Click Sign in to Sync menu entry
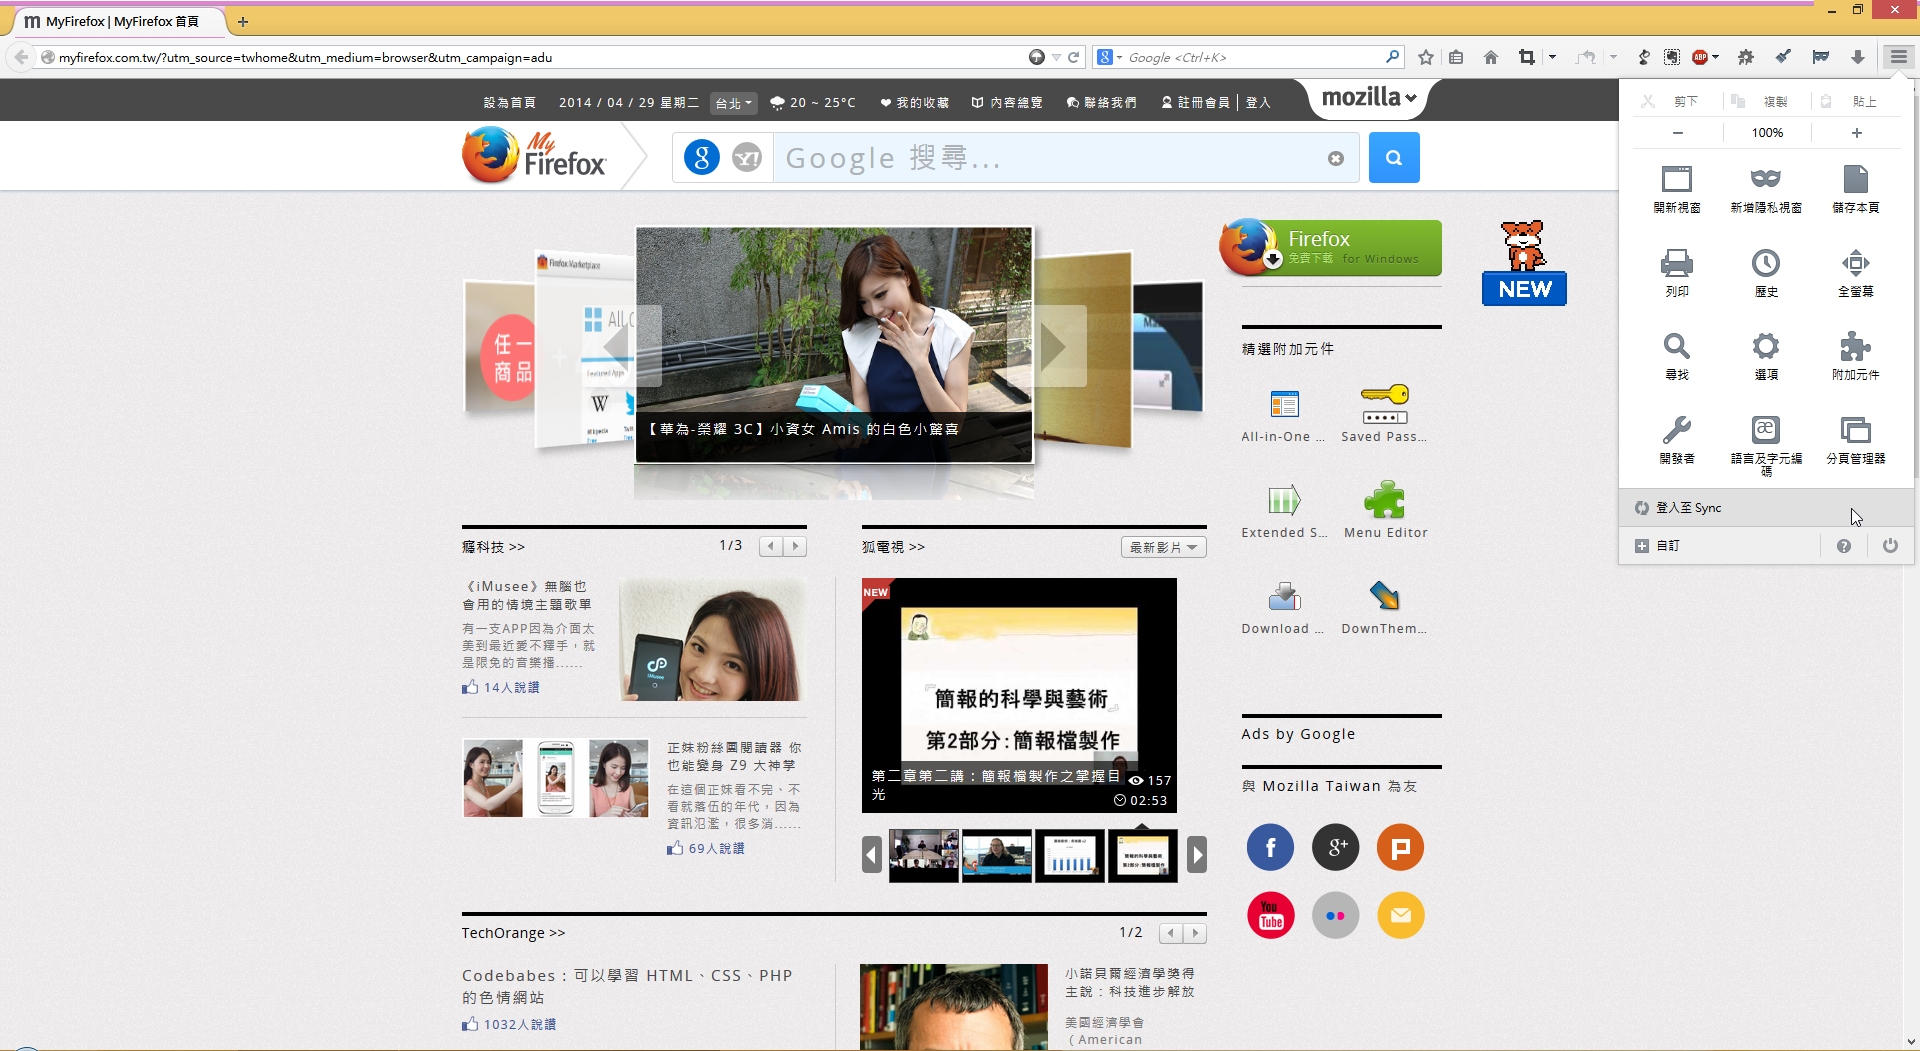Viewport: 1920px width, 1051px height. (1766, 508)
